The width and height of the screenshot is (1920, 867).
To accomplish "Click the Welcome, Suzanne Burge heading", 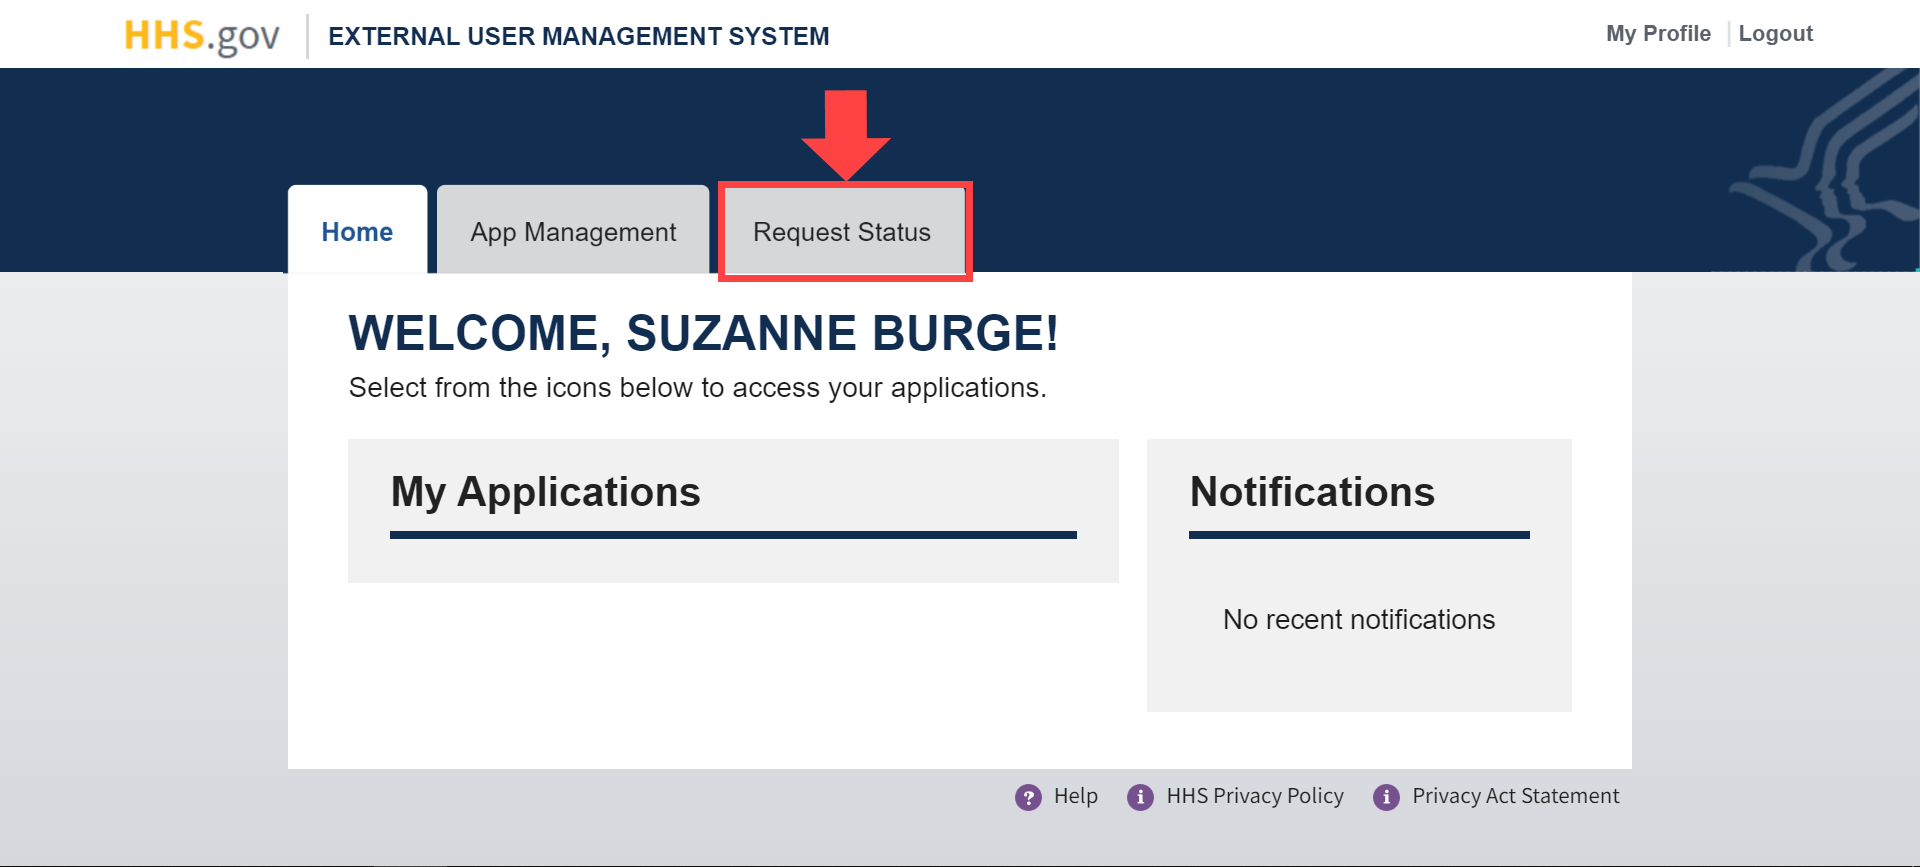I will (703, 333).
